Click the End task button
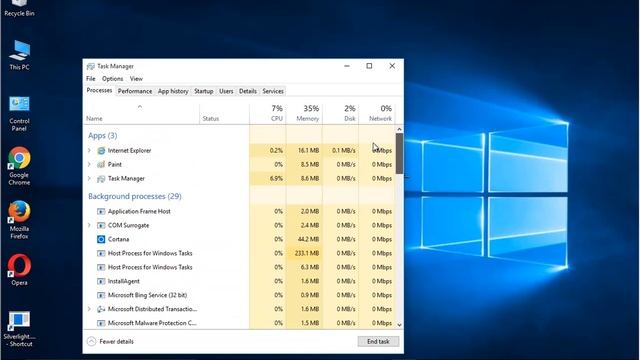Viewport: 640px width, 360px height. tap(378, 341)
